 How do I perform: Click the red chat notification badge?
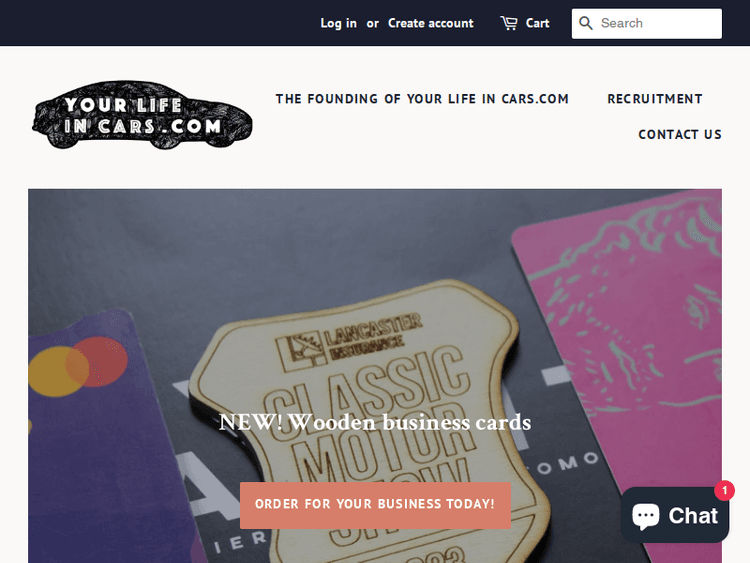click(724, 490)
